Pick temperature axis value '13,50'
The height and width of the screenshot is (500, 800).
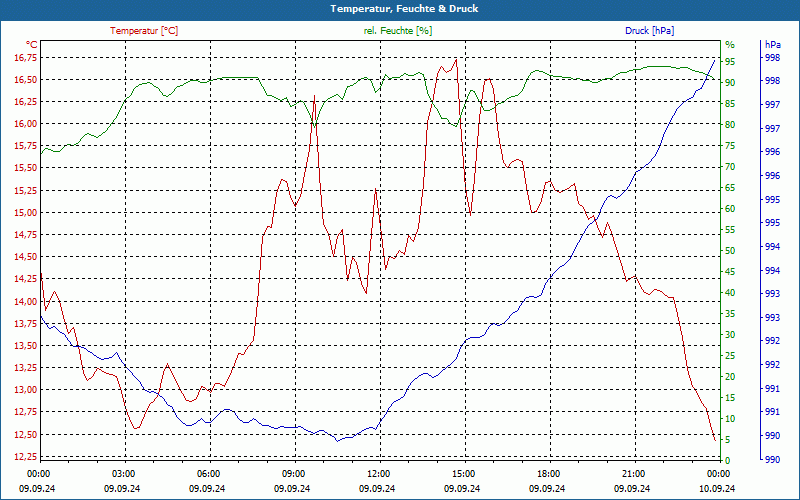click(26, 345)
